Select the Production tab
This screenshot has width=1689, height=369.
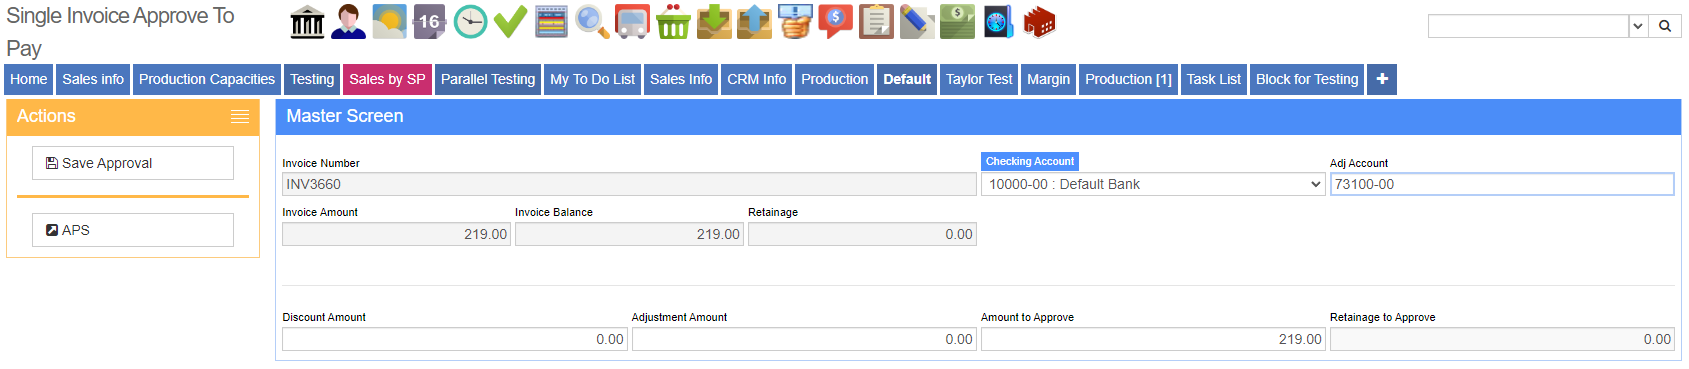[835, 79]
